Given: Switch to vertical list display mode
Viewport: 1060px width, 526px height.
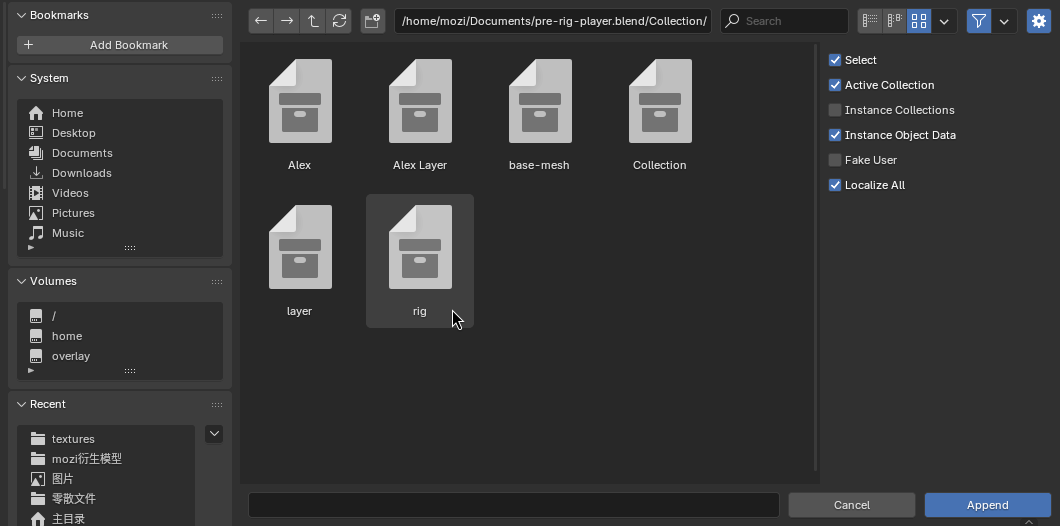Looking at the screenshot, I should (870, 21).
